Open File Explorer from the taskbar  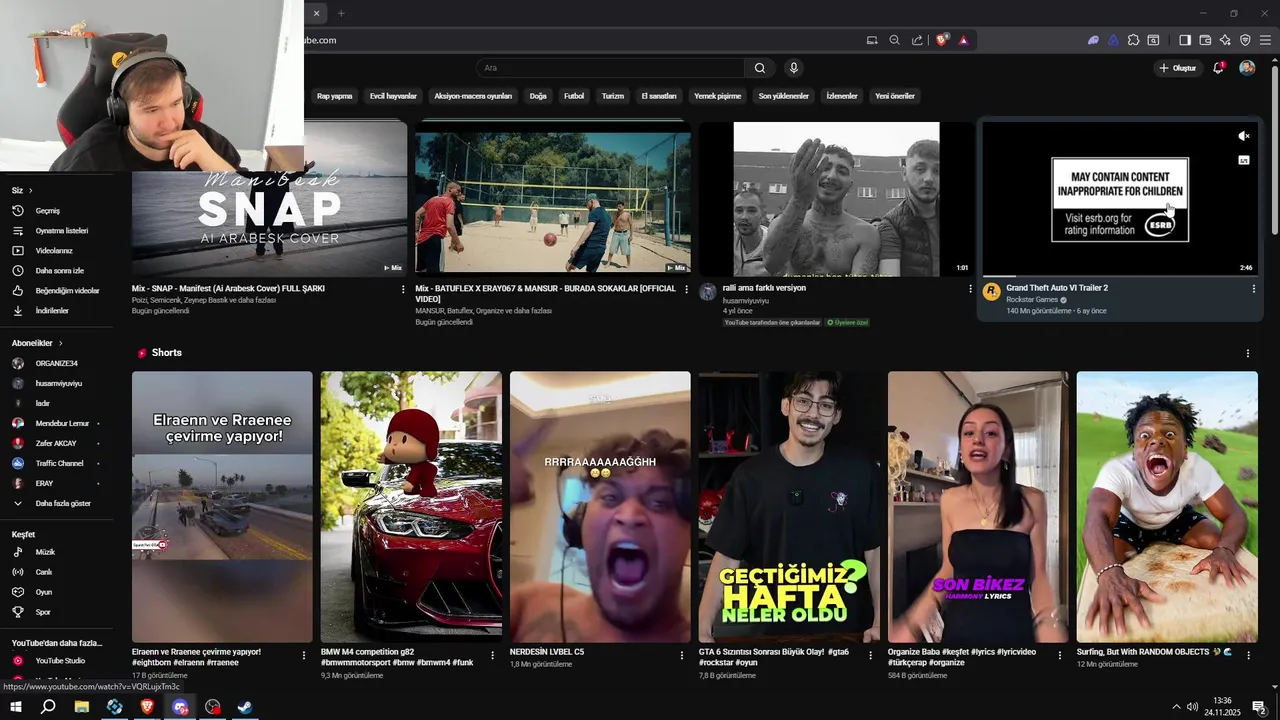click(x=82, y=707)
